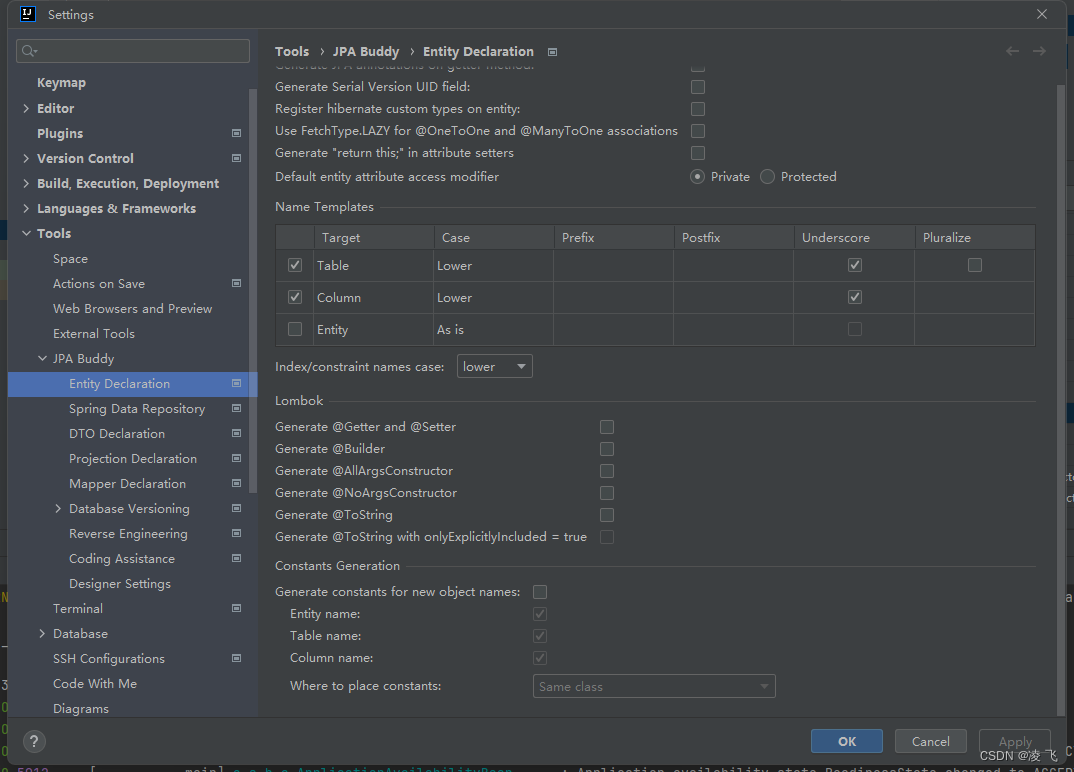The width and height of the screenshot is (1074, 772).
Task: Click the project icon on Terminal row
Action: pyautogui.click(x=236, y=608)
